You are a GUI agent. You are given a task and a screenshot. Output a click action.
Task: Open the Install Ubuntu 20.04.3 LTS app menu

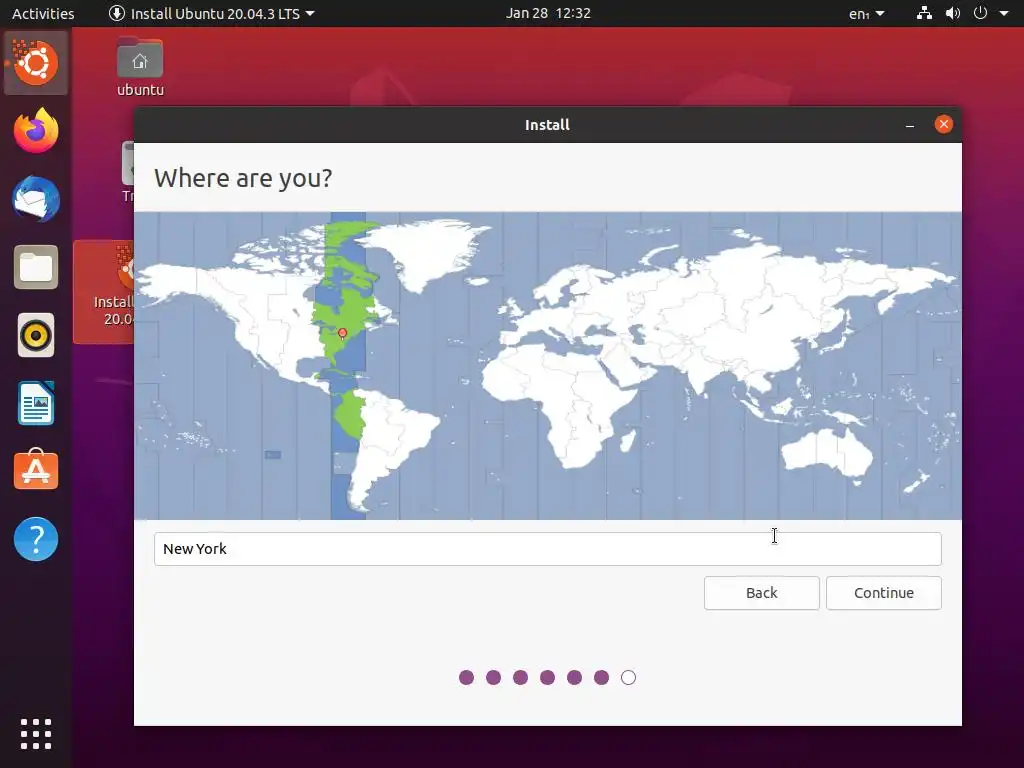pyautogui.click(x=212, y=13)
